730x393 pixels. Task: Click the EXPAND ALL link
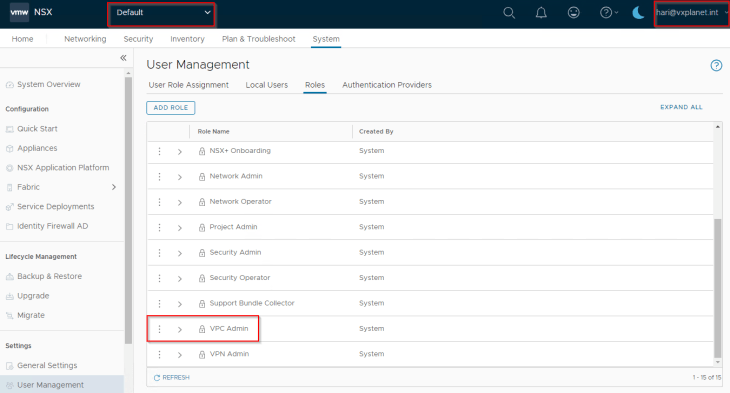tap(681, 107)
